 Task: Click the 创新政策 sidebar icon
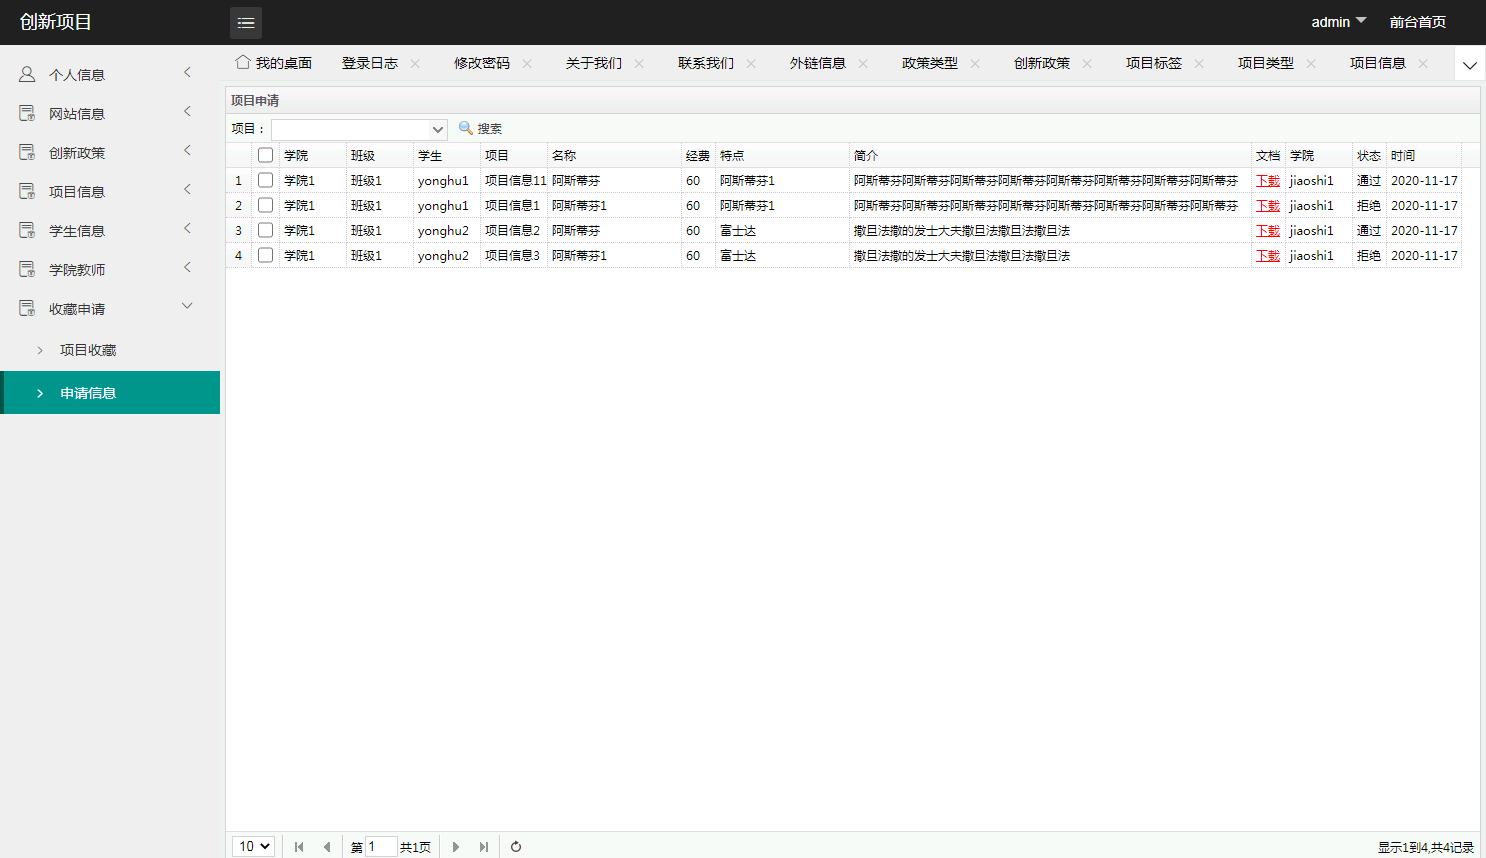(x=27, y=152)
